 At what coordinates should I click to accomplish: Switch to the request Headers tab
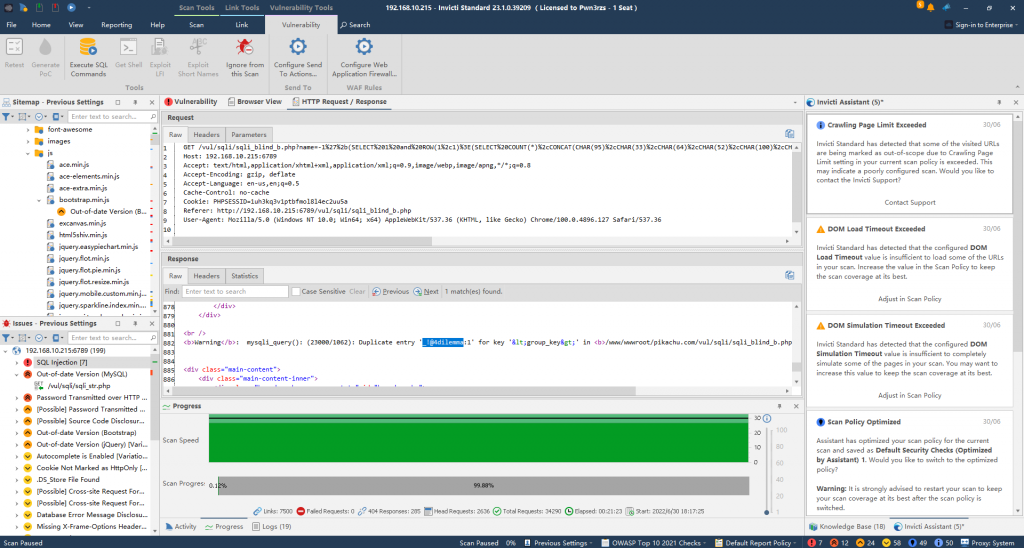point(206,134)
